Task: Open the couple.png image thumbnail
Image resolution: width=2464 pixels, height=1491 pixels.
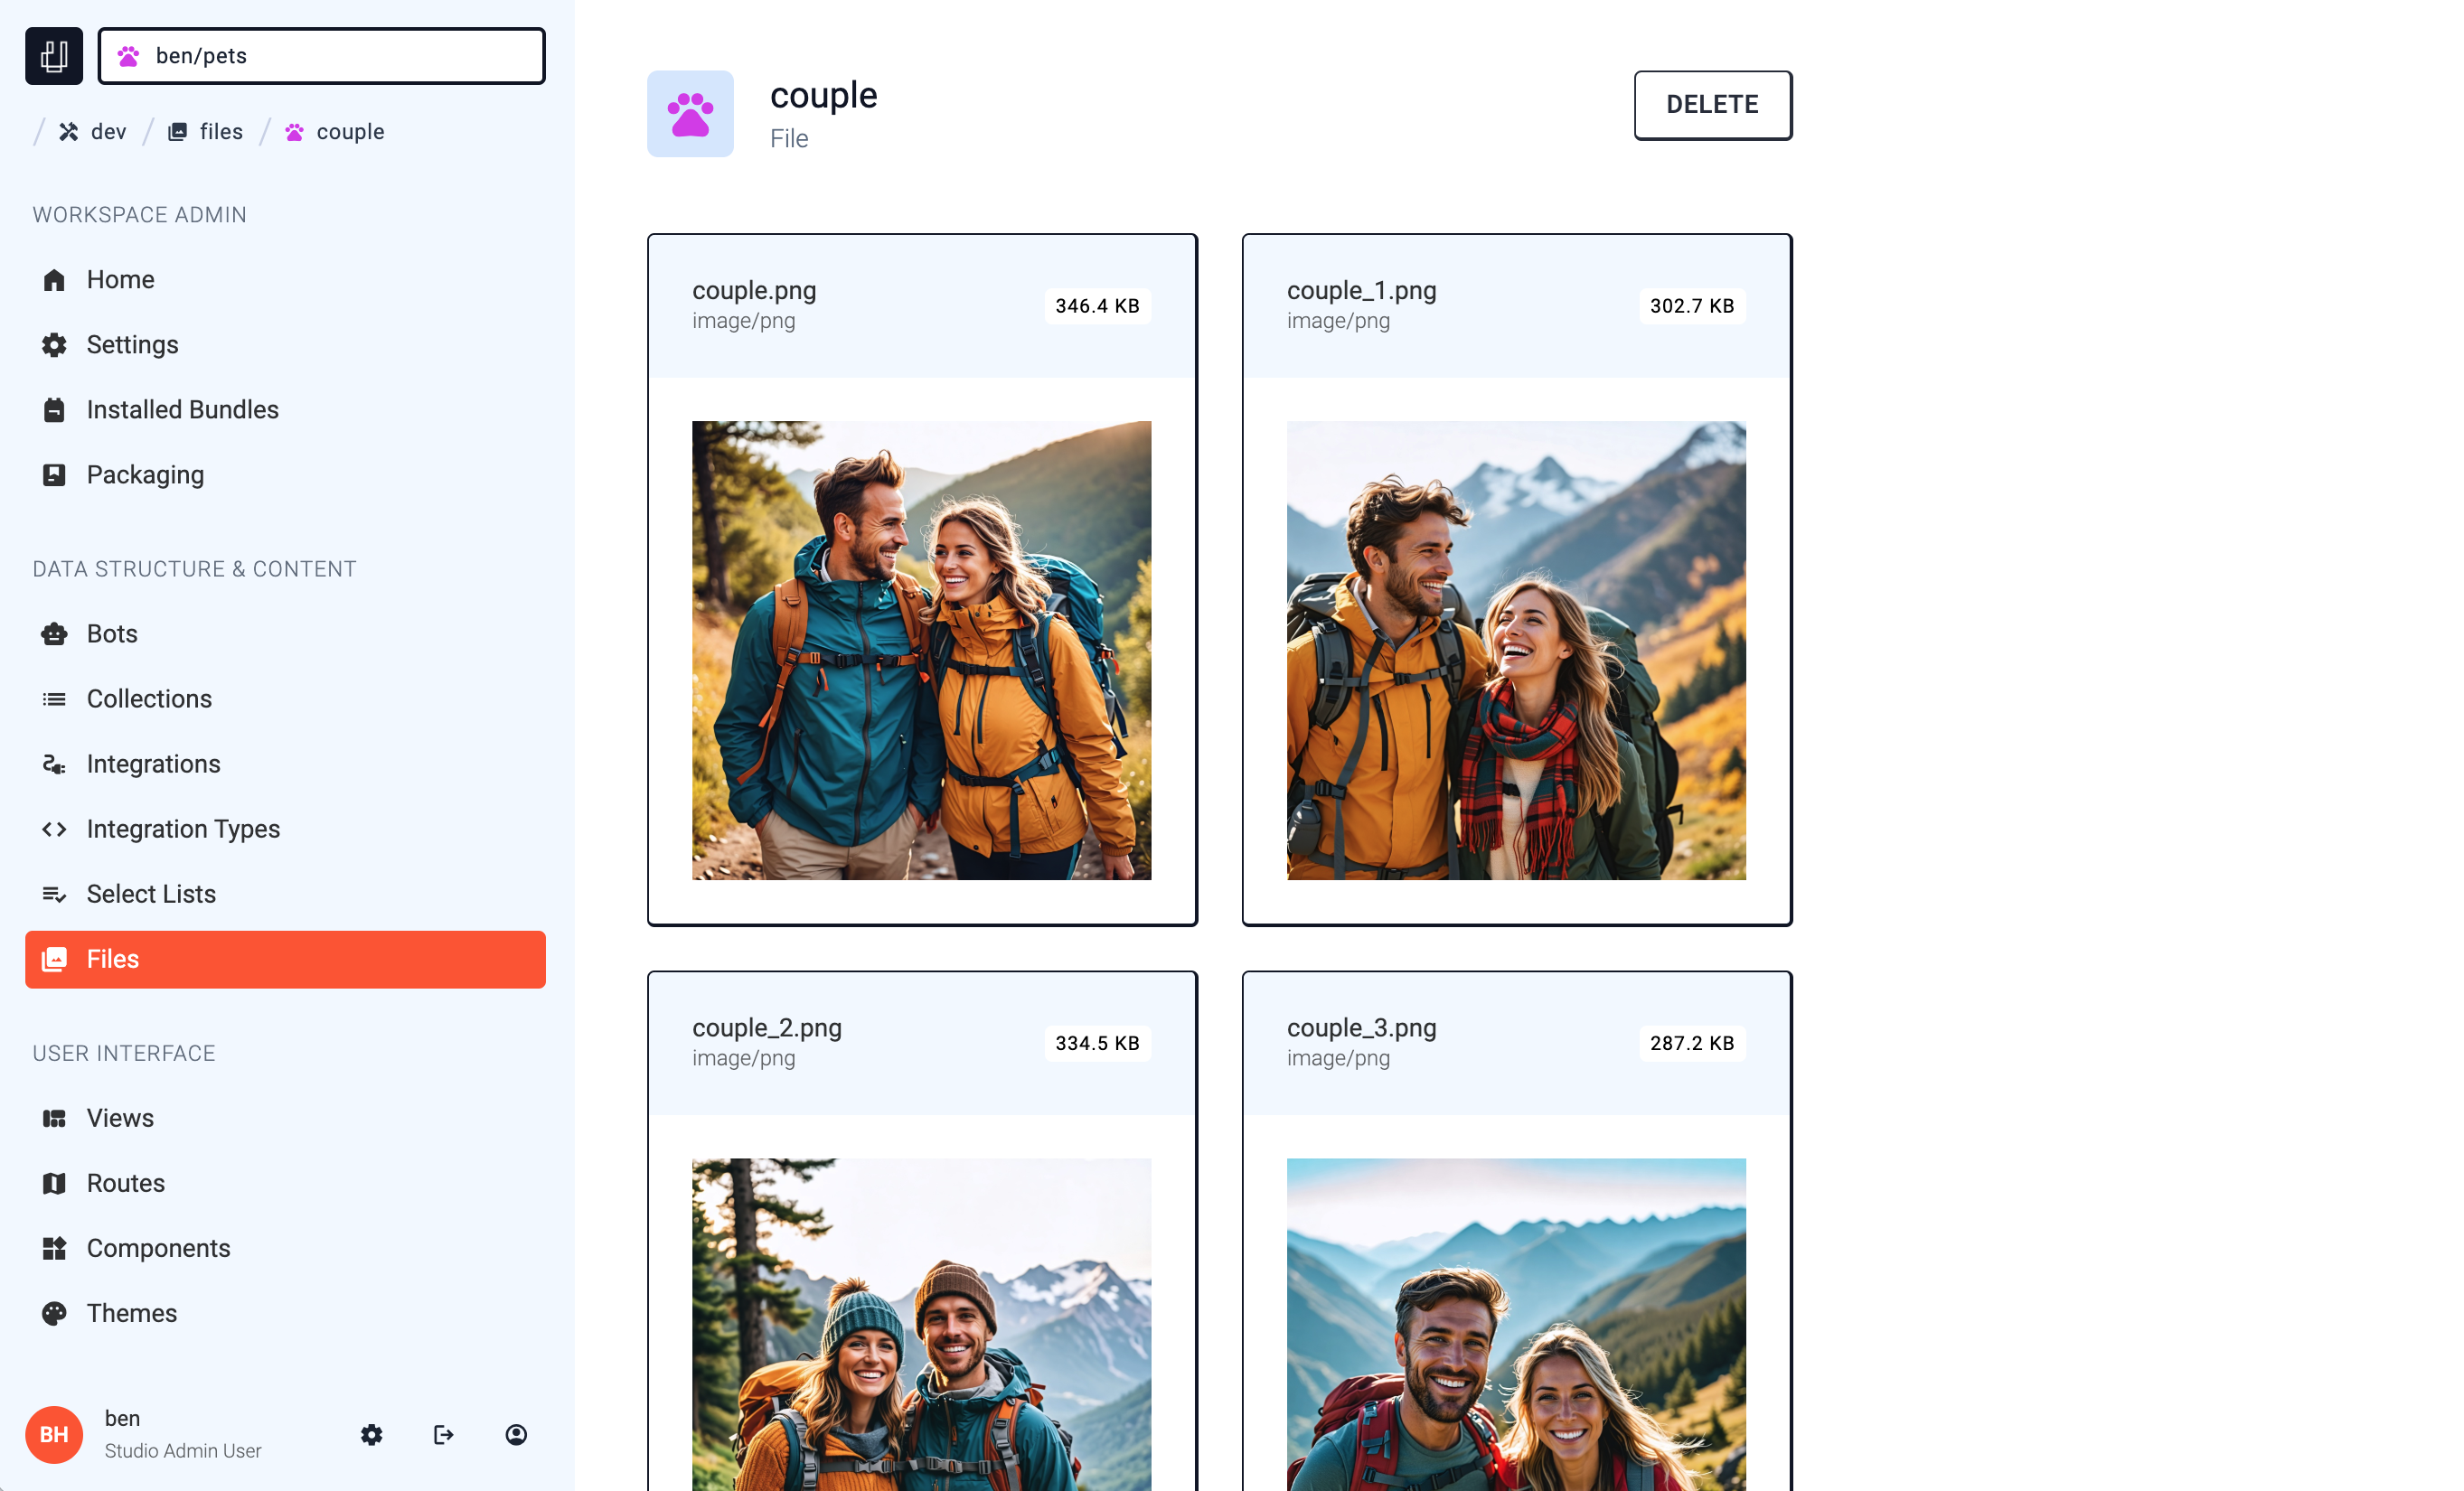Action: [921, 650]
